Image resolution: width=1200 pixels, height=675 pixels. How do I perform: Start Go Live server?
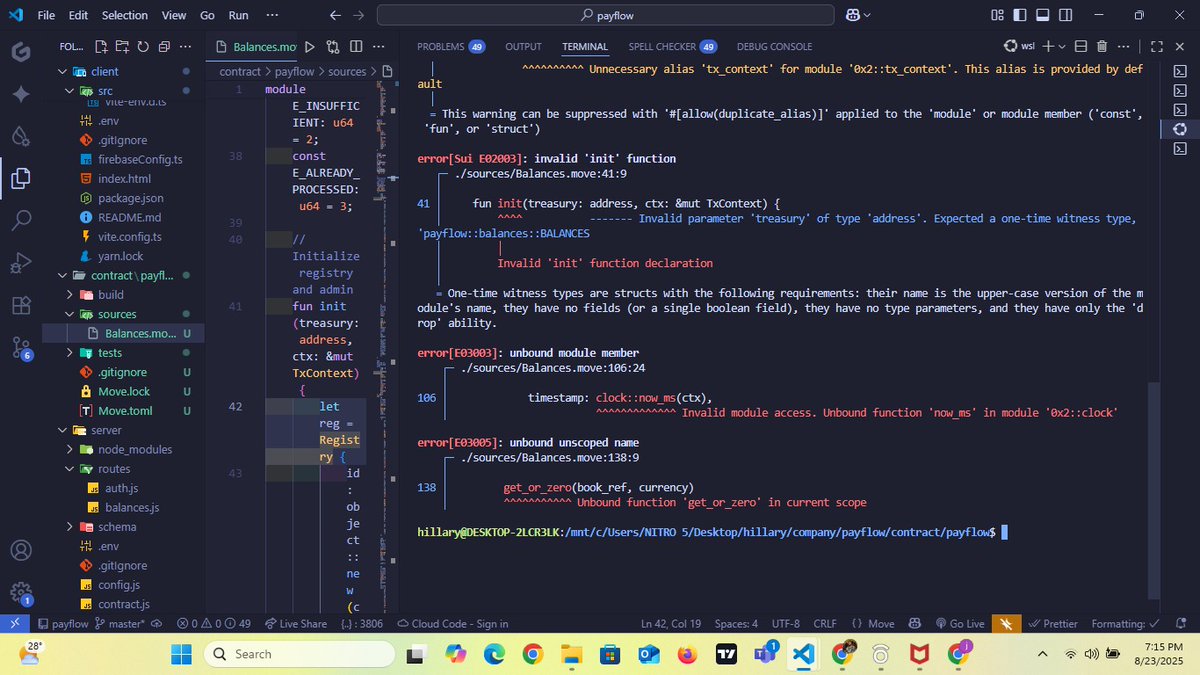pos(960,623)
